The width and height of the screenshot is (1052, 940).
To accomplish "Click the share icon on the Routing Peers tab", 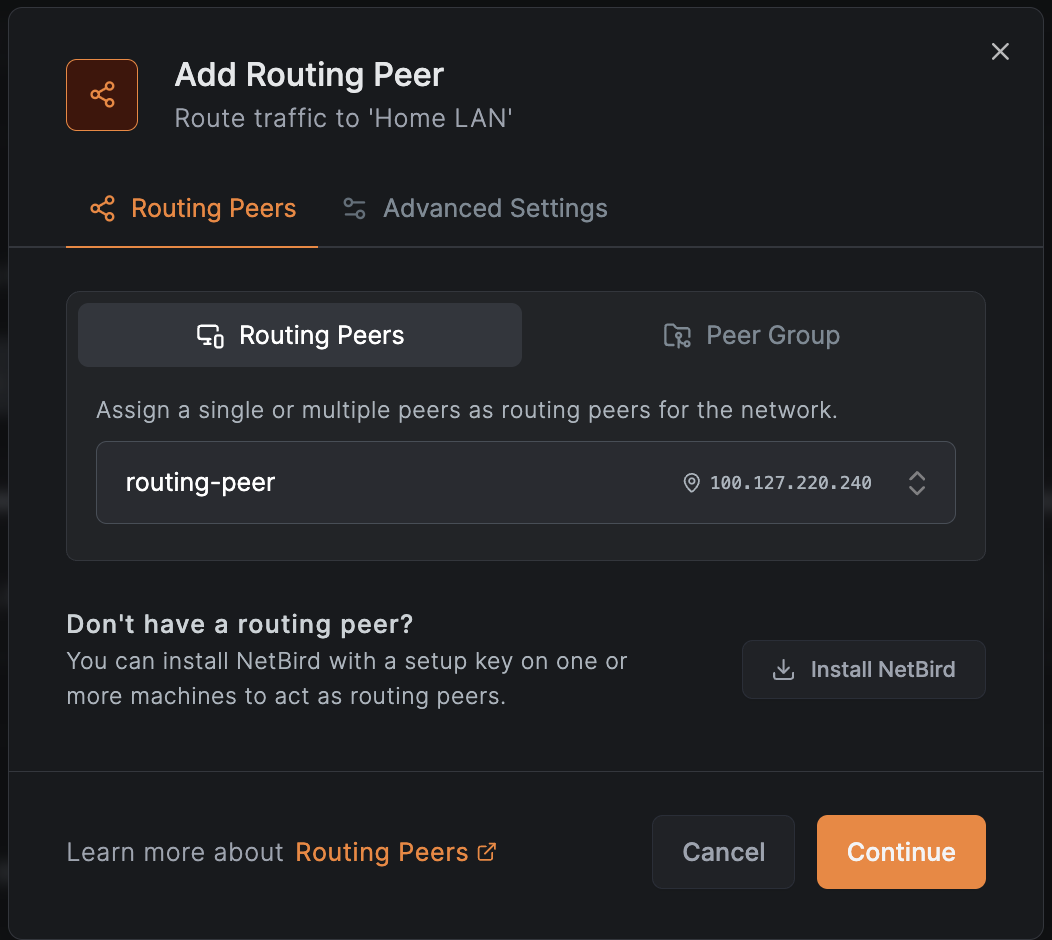I will [x=102, y=209].
